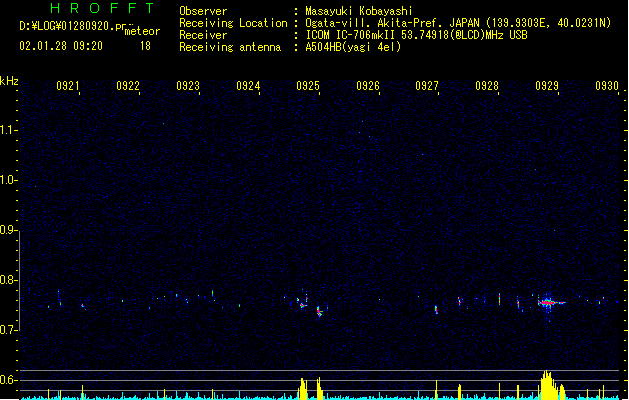Click the observer name Masayuki Kobayashi
Image resolution: width=629 pixels, height=400 pixels.
(x=359, y=11)
